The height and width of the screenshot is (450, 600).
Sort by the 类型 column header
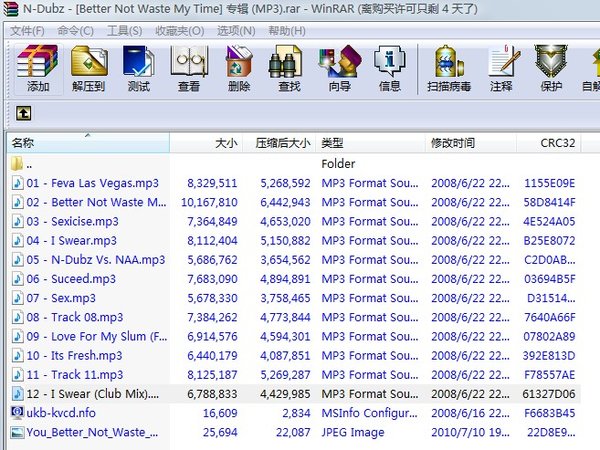coord(370,143)
